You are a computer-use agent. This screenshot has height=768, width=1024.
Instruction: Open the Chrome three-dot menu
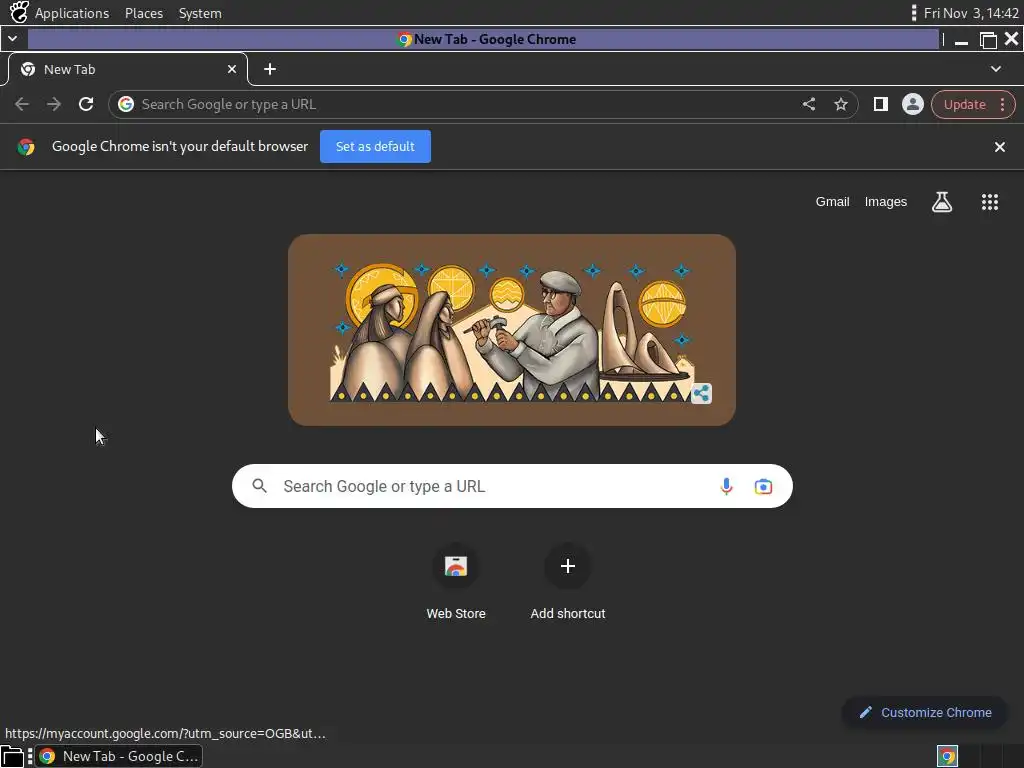(1002, 104)
